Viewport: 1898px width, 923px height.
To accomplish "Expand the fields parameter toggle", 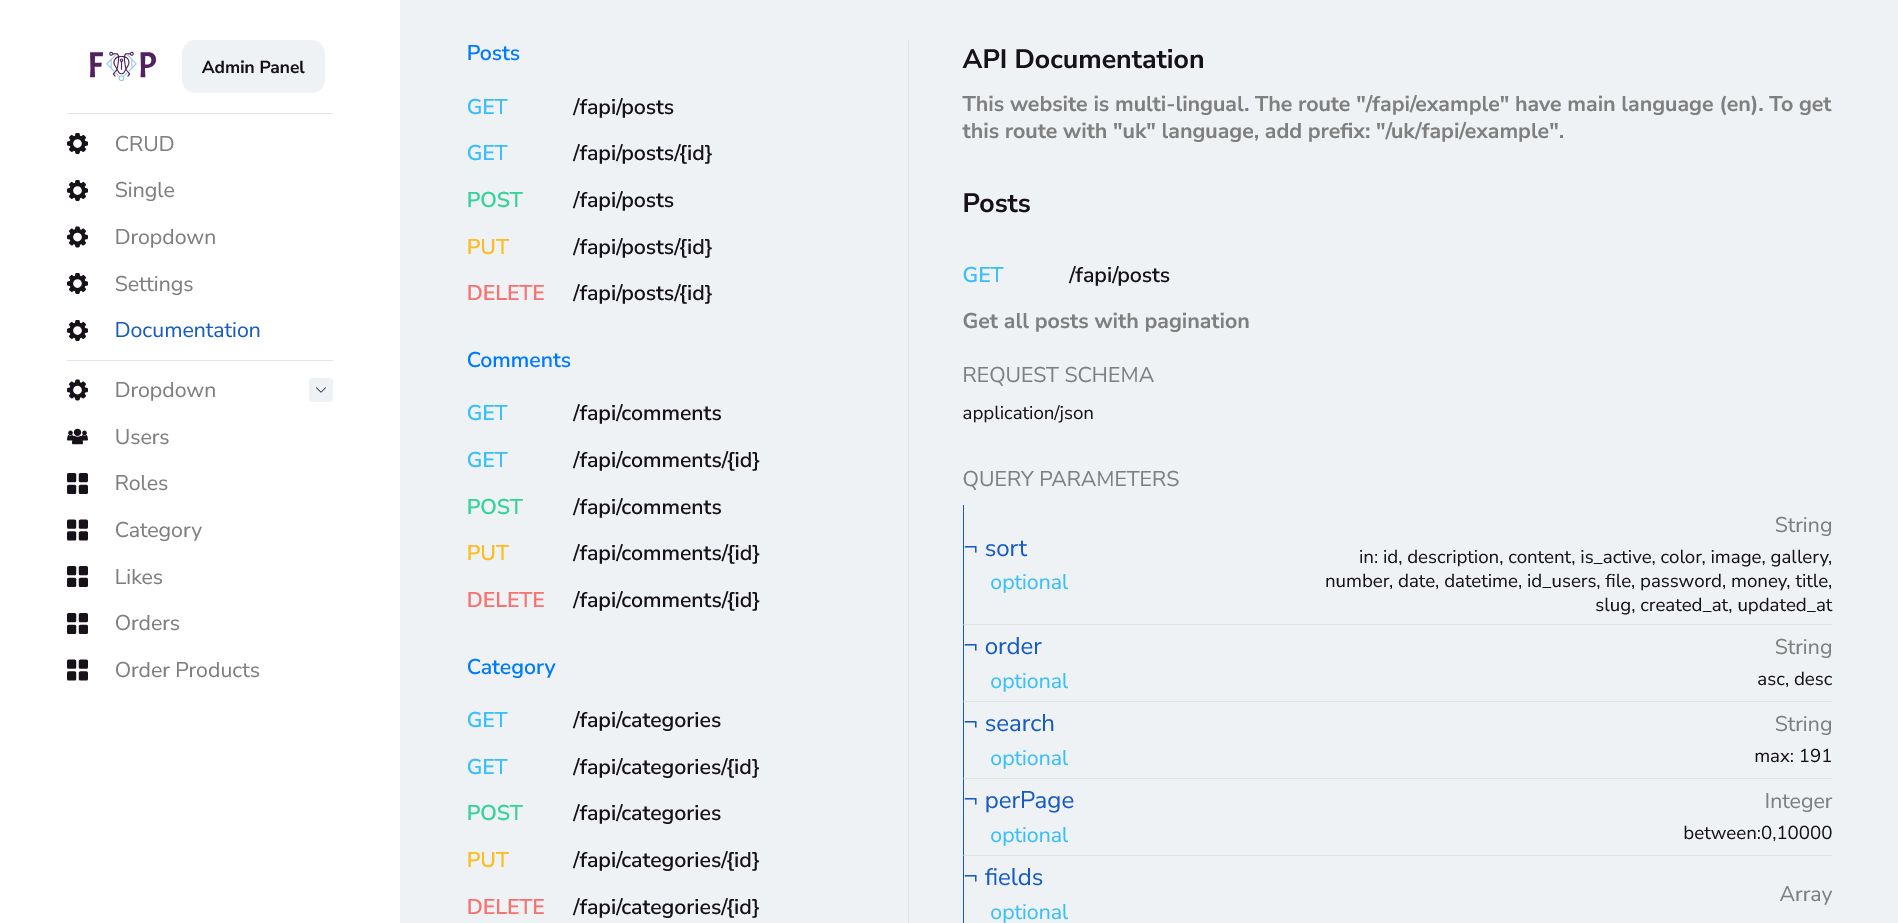I will click(971, 877).
